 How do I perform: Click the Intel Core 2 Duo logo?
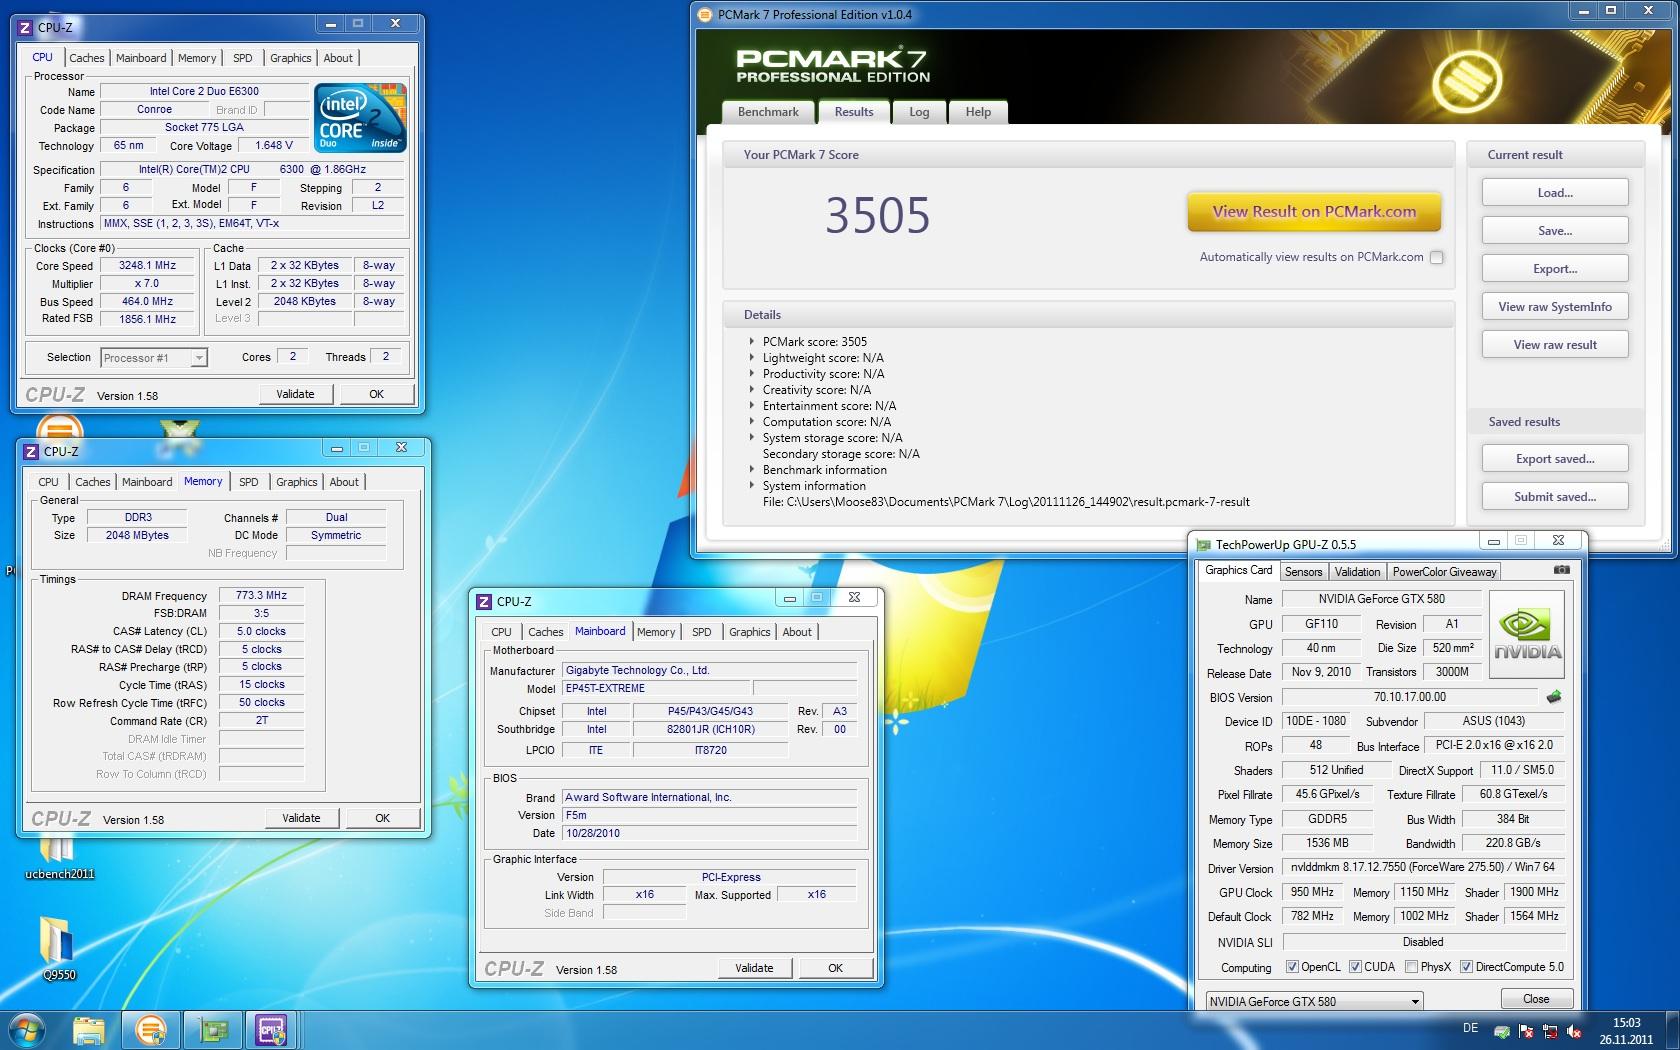(361, 118)
